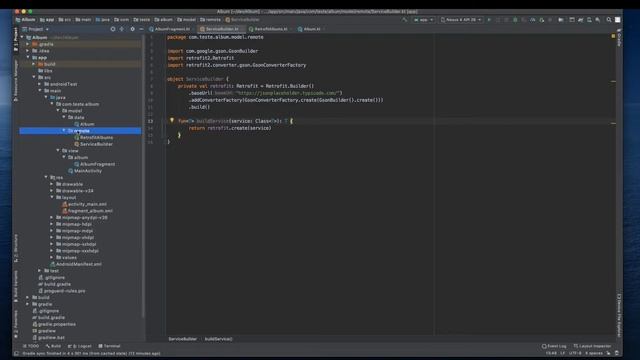The image size is (640, 360).
Task: Select Album class in data folder
Action: (84, 124)
